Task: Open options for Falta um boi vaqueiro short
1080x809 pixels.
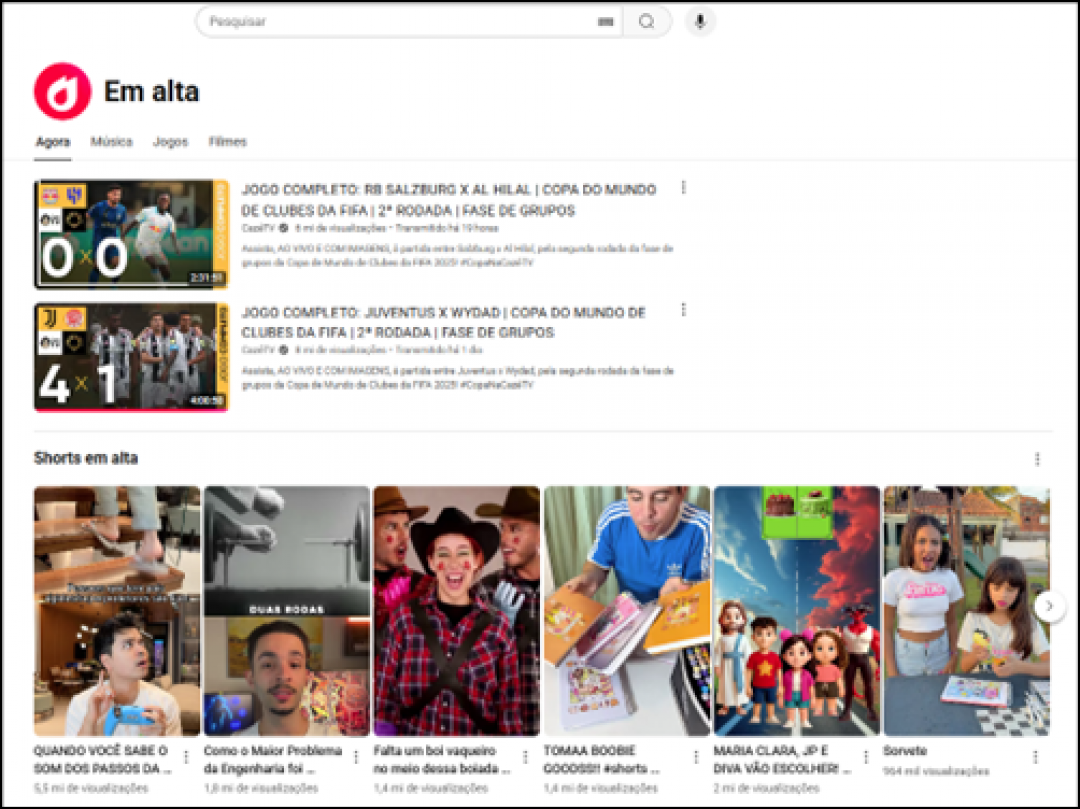Action: [x=526, y=757]
